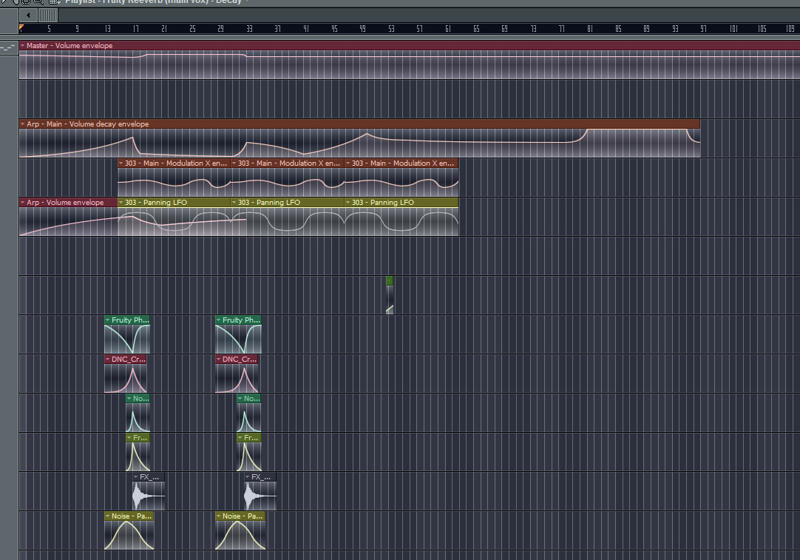Expand the Arp Main Volume decay envelope menu
800x560 pixels.
23,125
